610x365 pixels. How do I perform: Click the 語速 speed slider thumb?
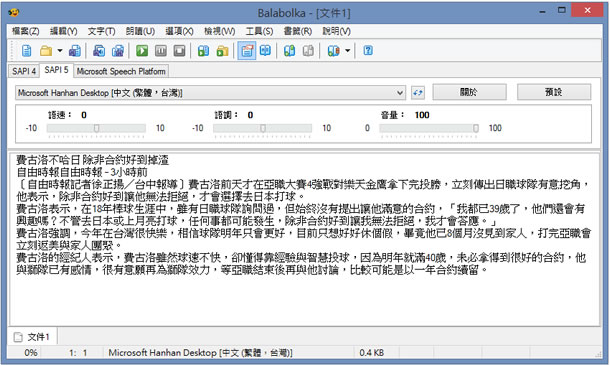click(x=96, y=128)
